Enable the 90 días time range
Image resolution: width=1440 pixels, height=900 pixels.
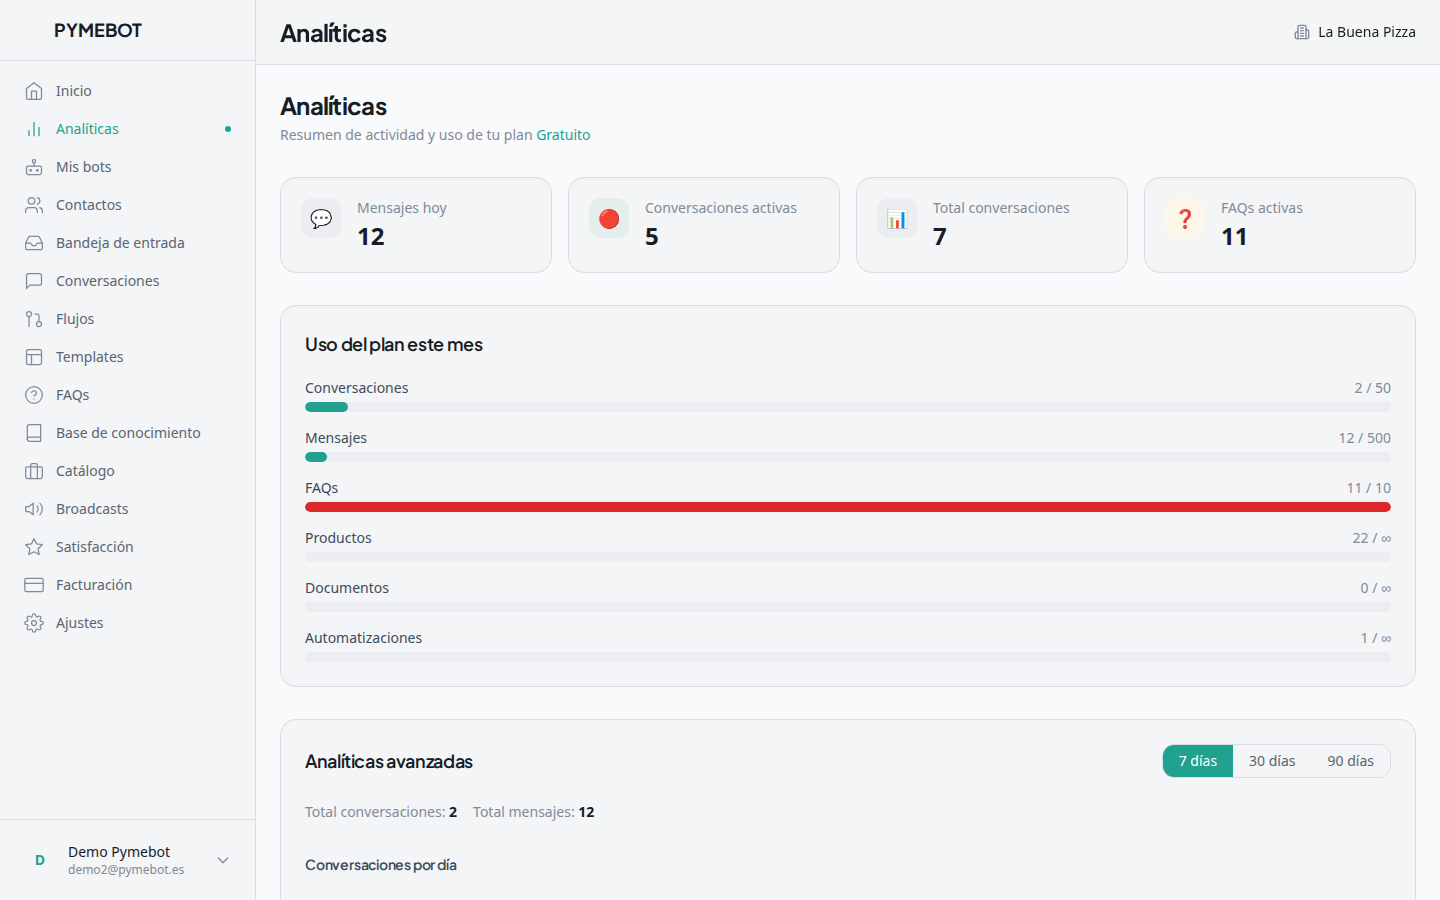[1349, 761]
